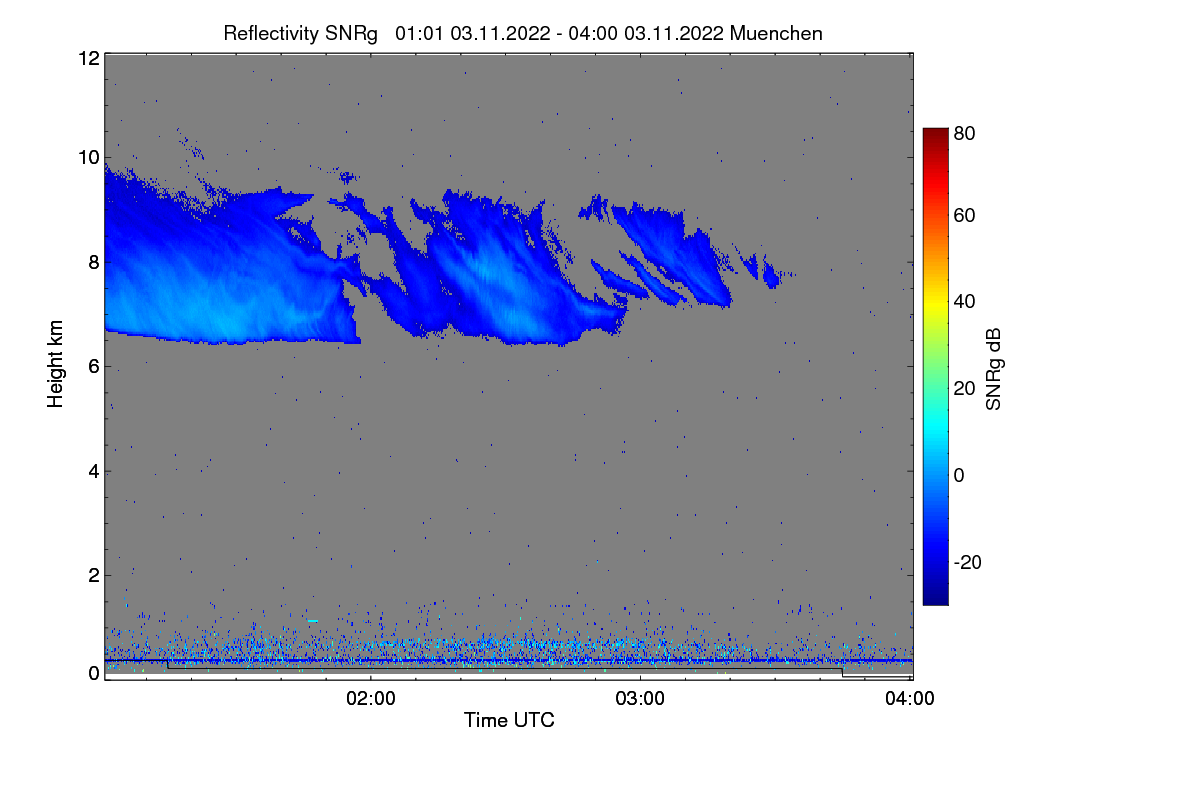
Task: Click the 'SNRg dB' colorbar label
Action: click(992, 370)
